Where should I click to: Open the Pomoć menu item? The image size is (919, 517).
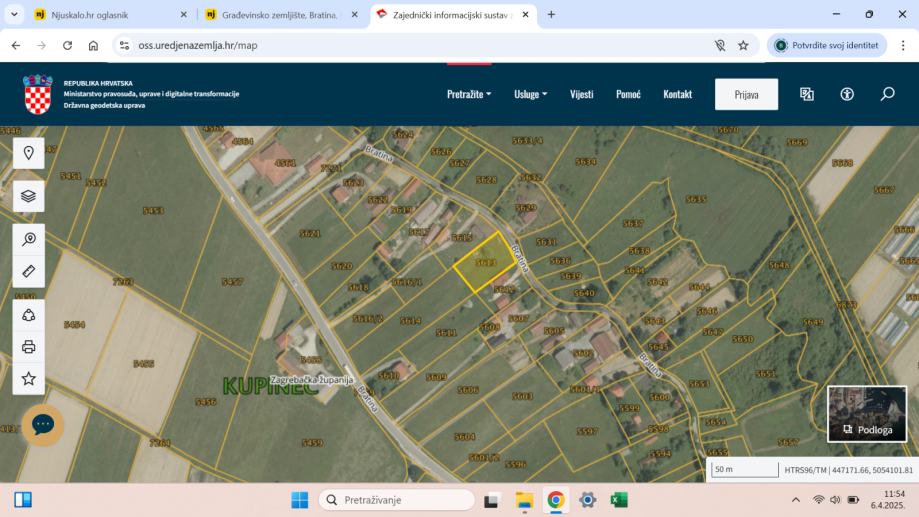click(628, 94)
